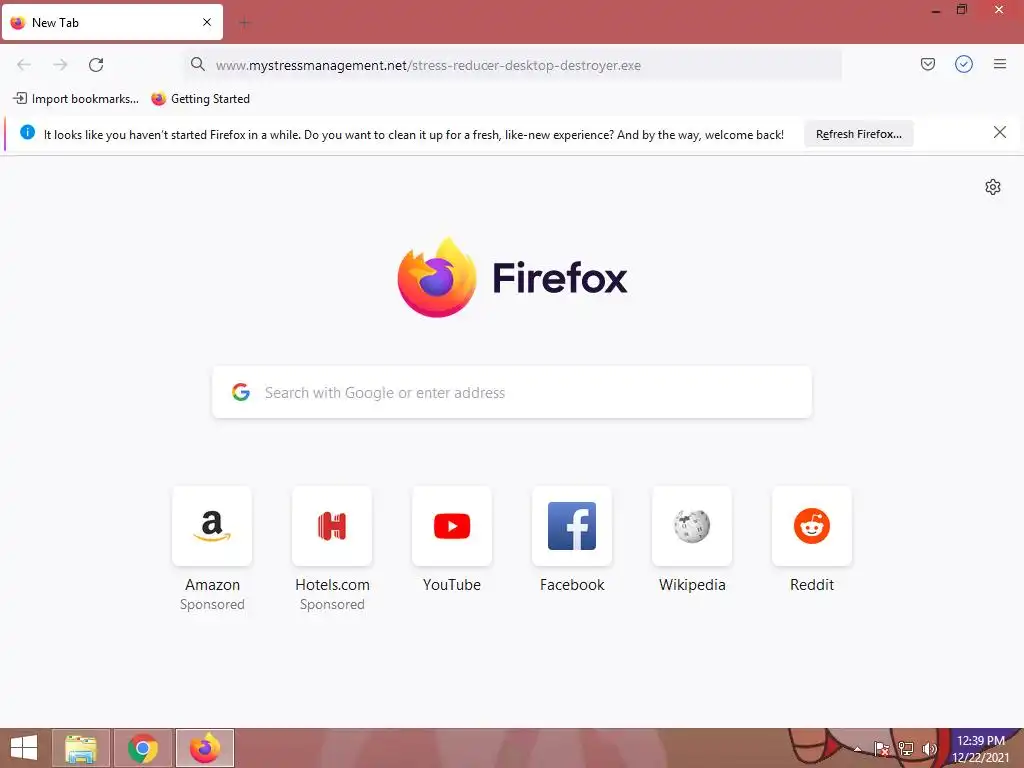Open the network tray icon
Screen dimensions: 1024x768
point(905,749)
